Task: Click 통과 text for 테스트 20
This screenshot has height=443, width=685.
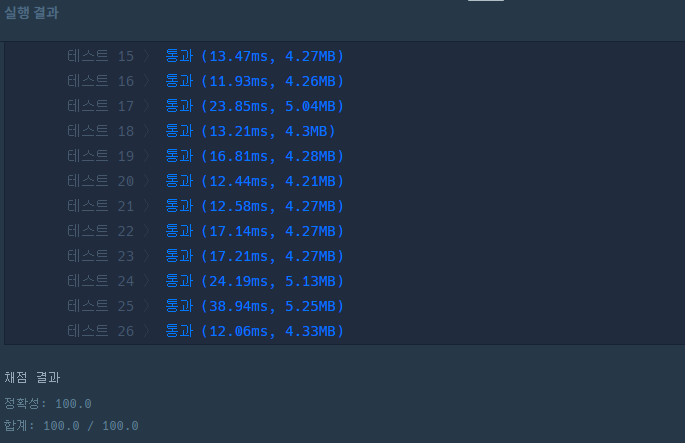Action: (x=179, y=181)
